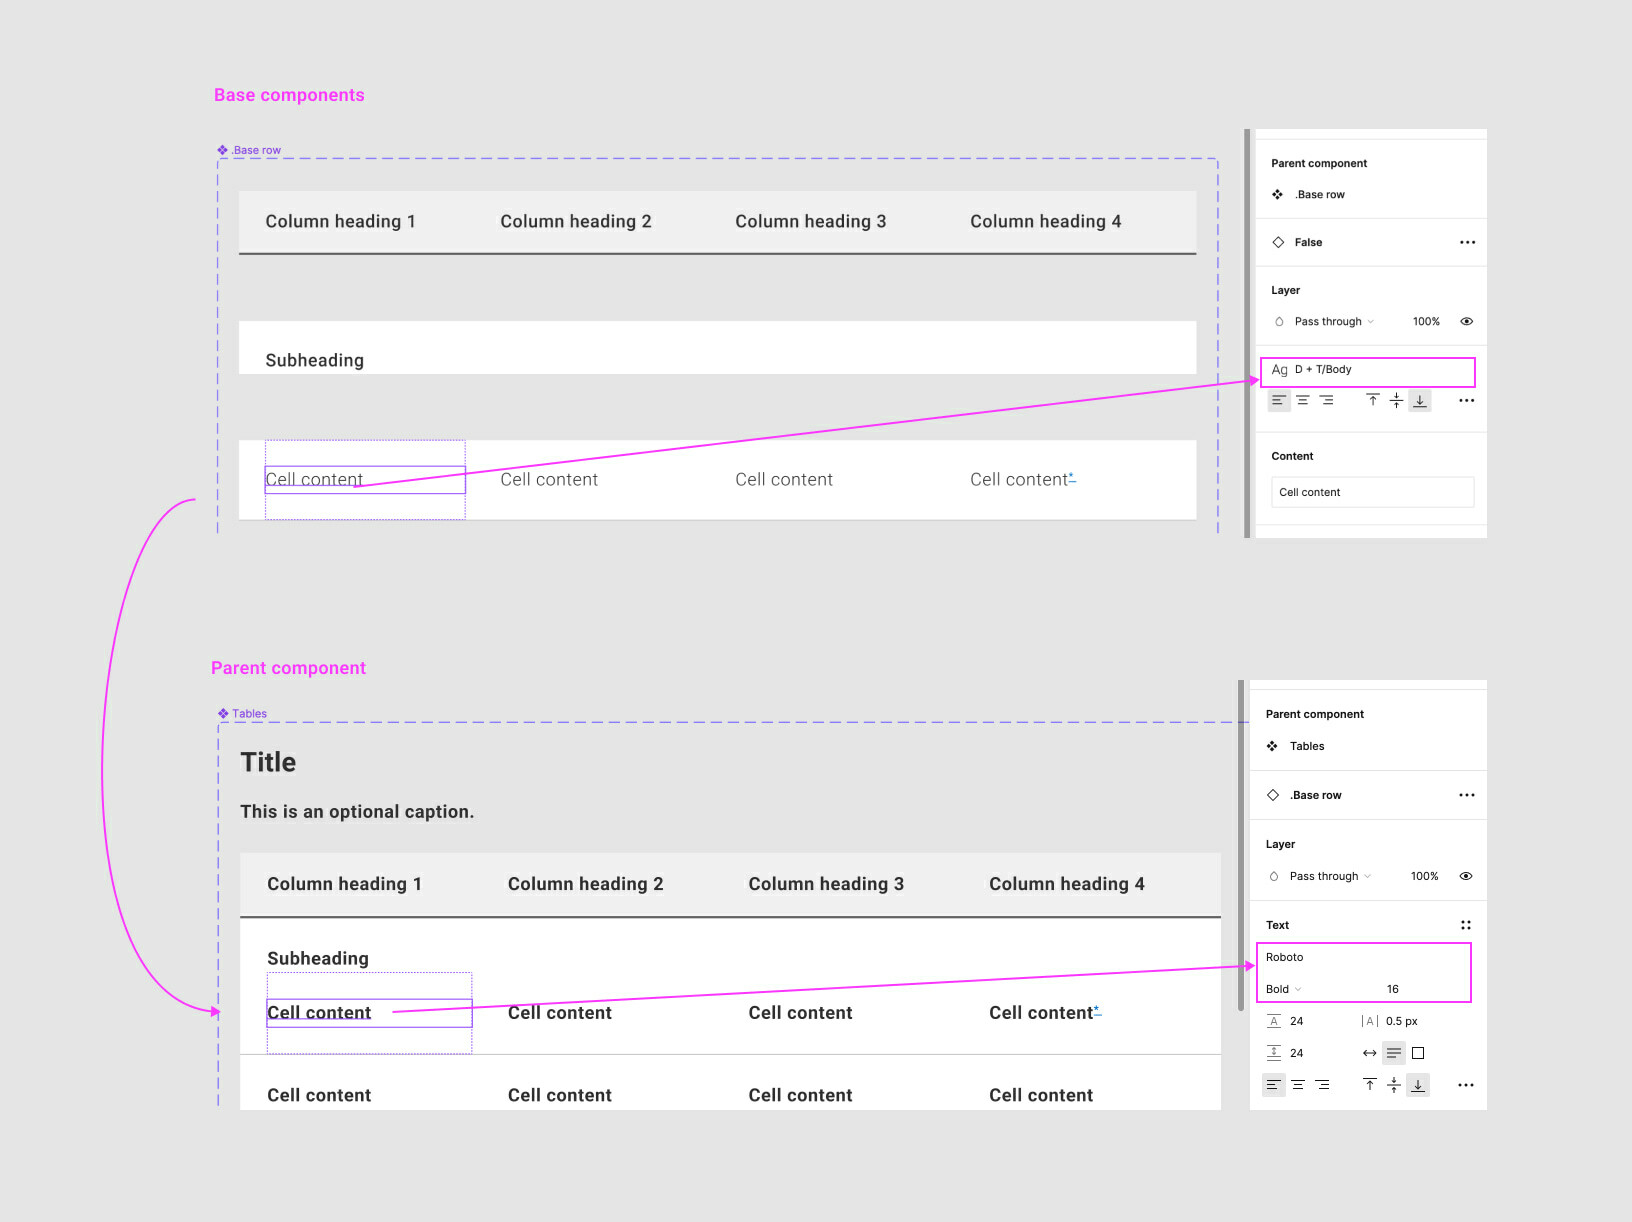Click the diamond icon beside .Base row in bottom panel
The height and width of the screenshot is (1222, 1632).
click(1273, 795)
